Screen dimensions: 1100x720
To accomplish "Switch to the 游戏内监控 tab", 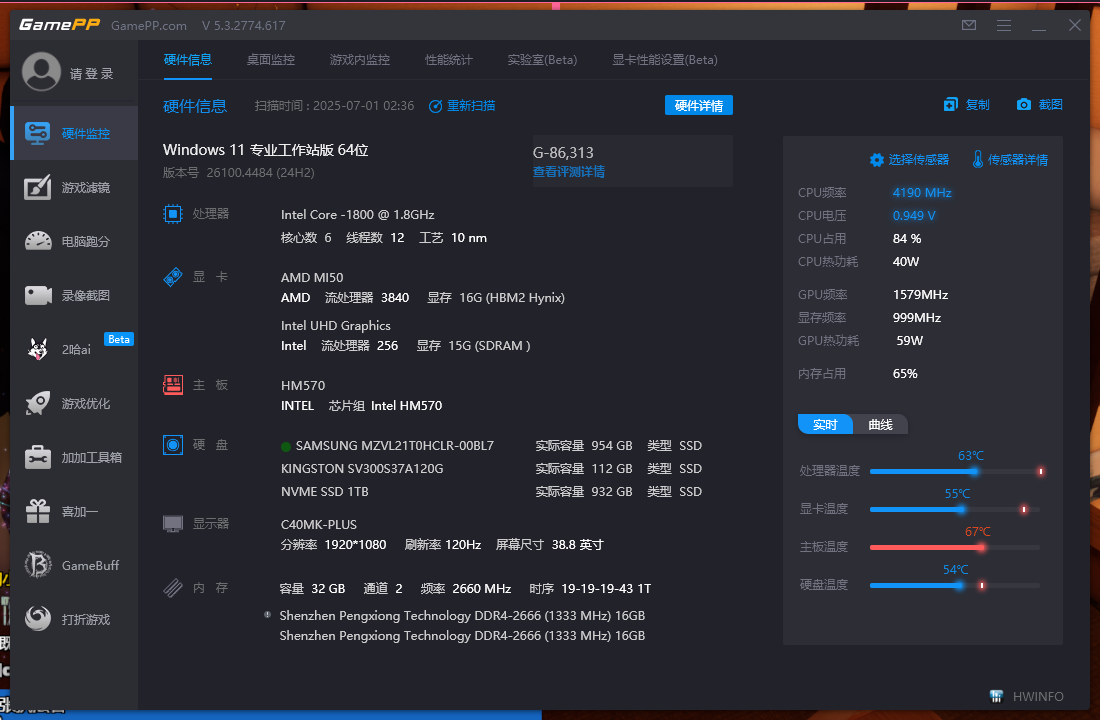I will (359, 60).
